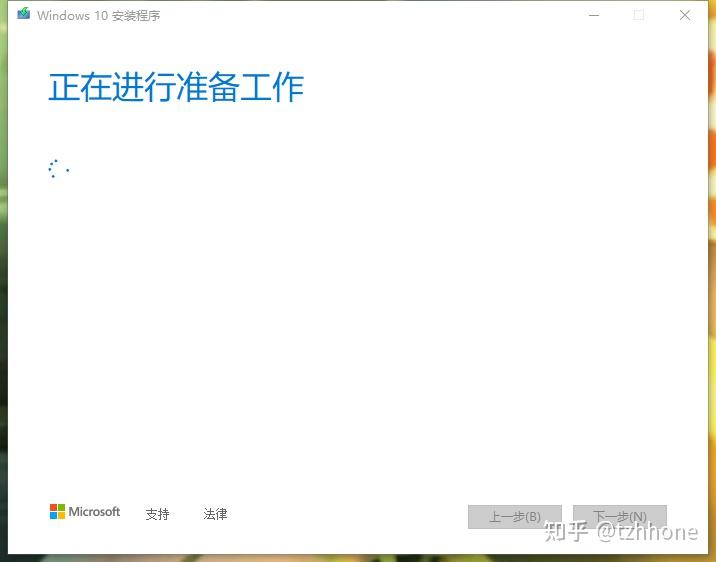Click the 上一步(B) back button
Screen dimensions: 716x562
click(515, 517)
